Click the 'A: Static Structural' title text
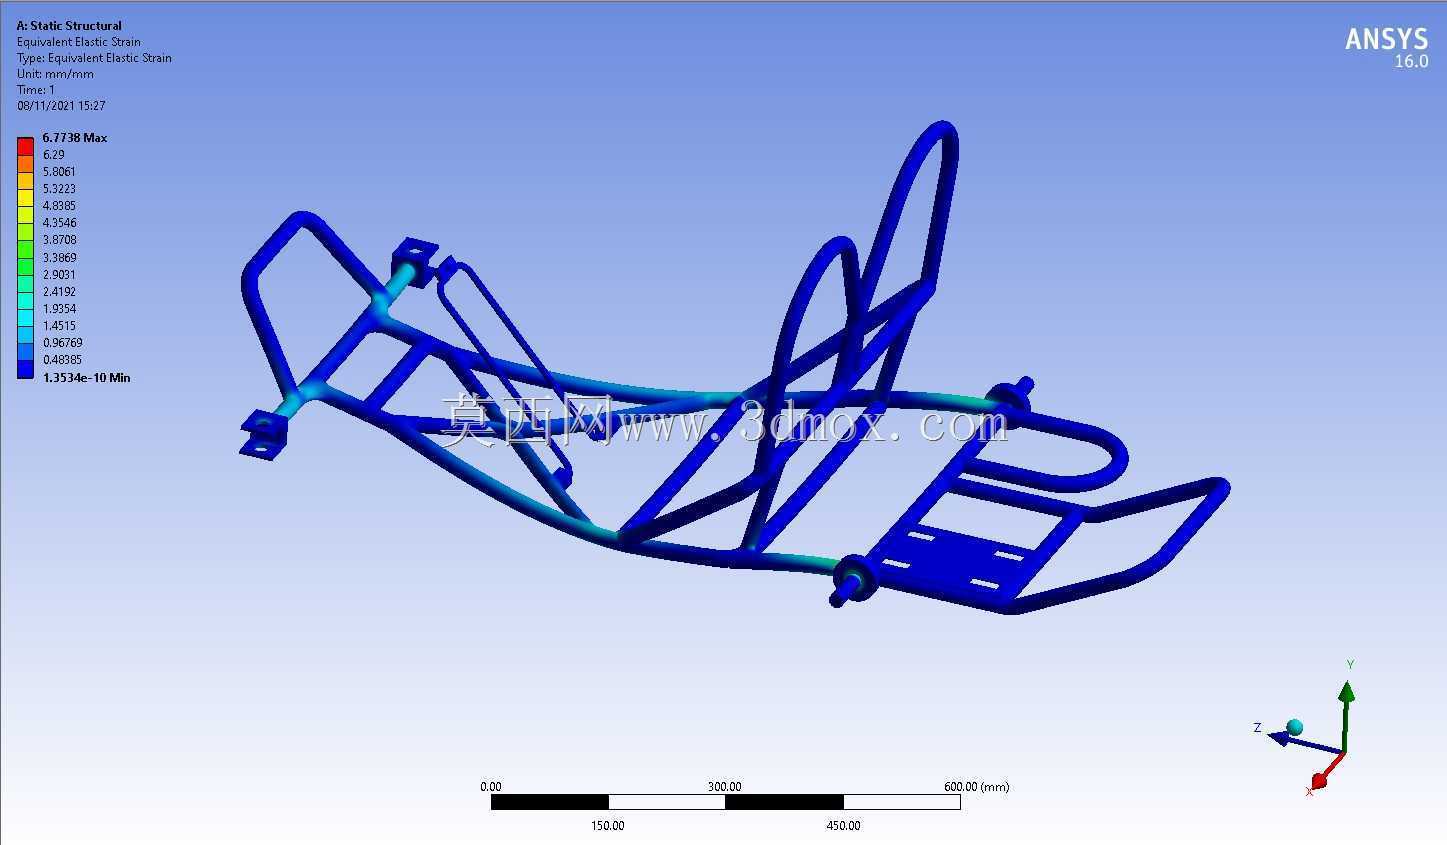 tap(69, 26)
